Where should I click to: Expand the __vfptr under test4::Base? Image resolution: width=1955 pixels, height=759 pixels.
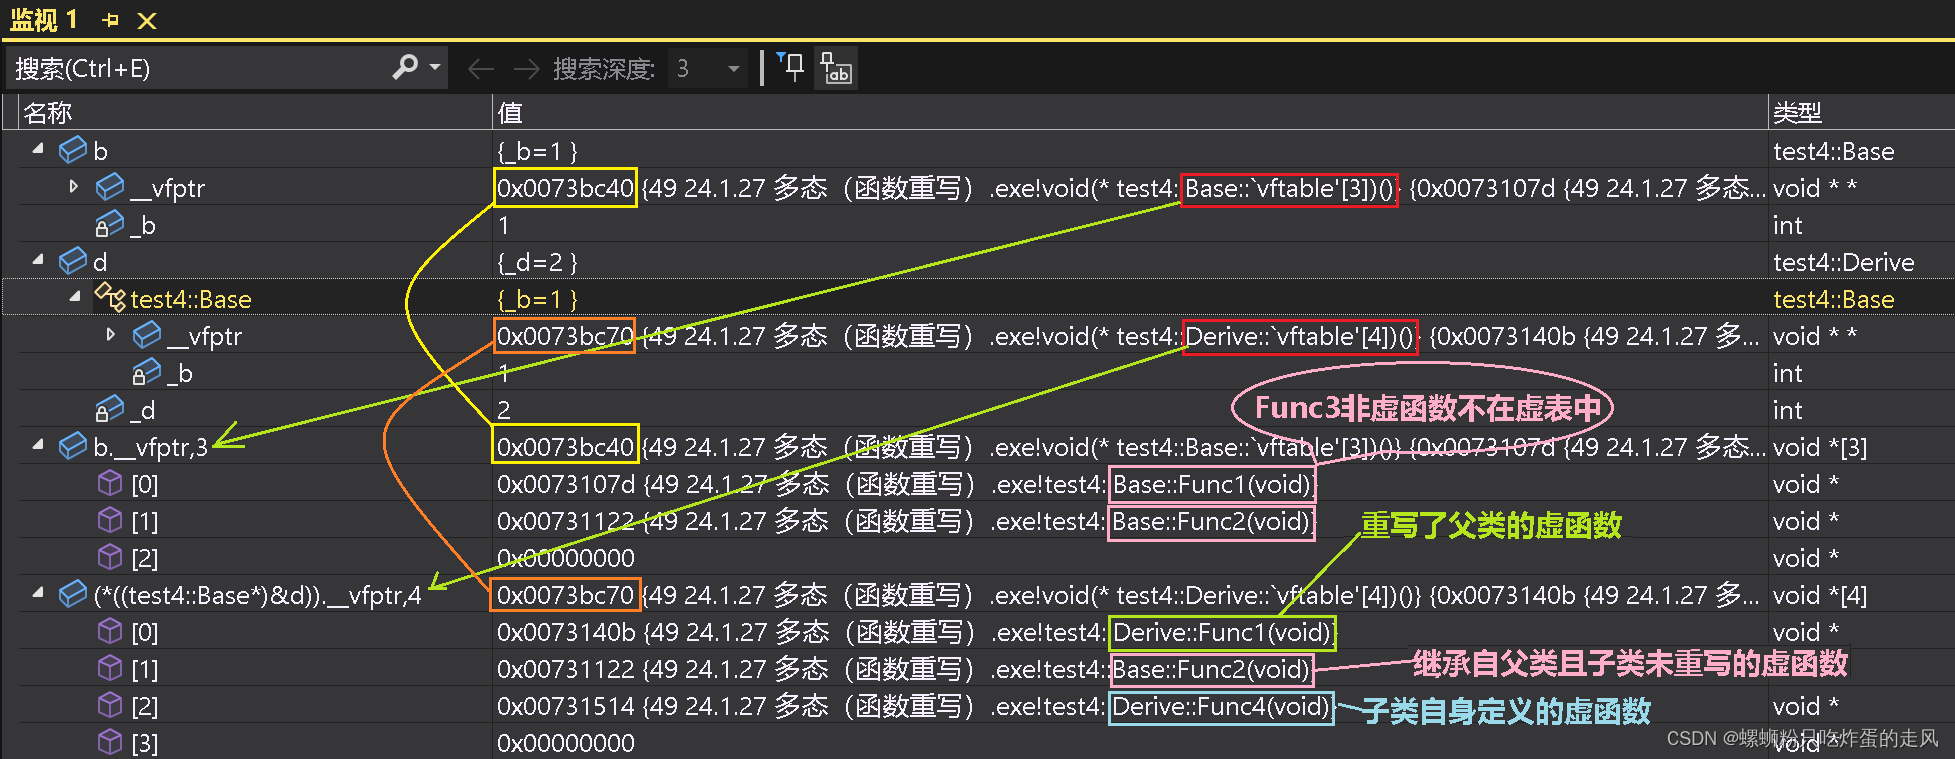pyautogui.click(x=111, y=335)
